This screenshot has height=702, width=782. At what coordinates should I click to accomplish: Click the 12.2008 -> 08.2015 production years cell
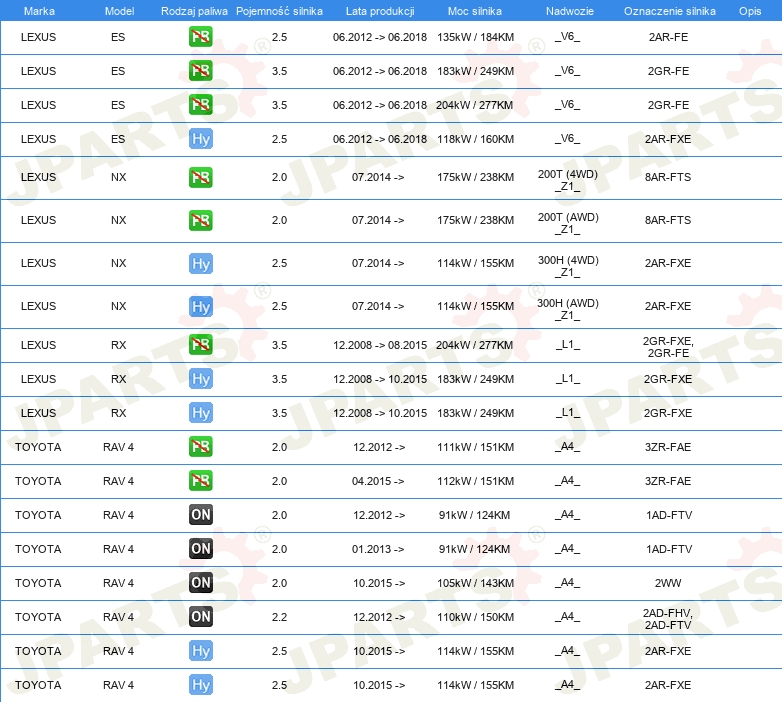tap(380, 345)
